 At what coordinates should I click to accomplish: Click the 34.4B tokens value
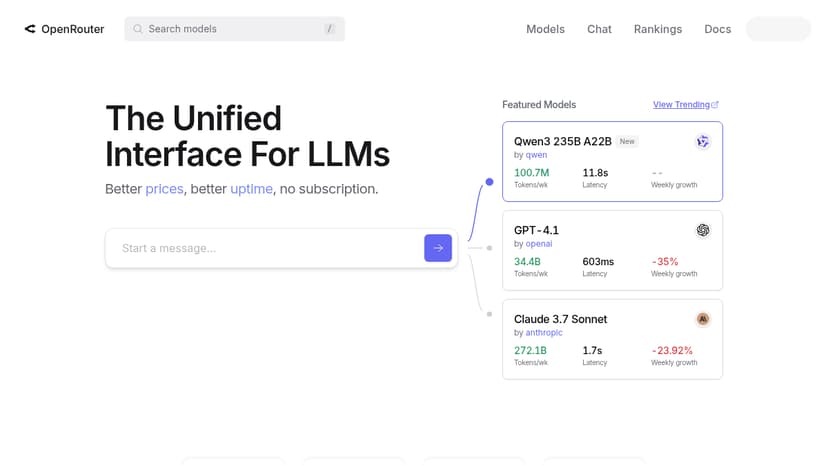tap(527, 261)
